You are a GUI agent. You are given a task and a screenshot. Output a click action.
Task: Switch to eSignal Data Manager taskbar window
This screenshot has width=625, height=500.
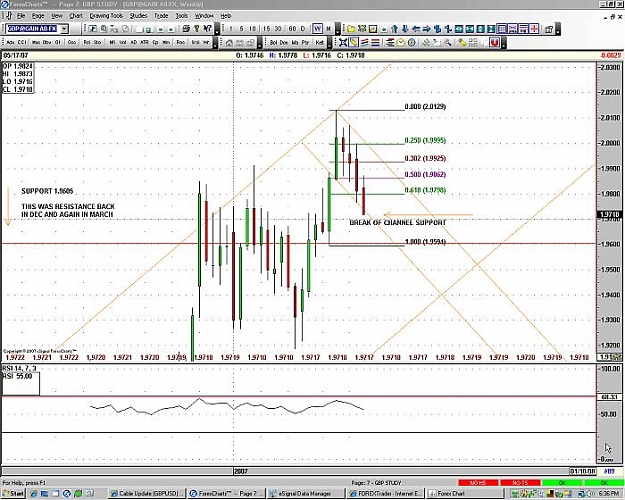pyautogui.click(x=306, y=494)
